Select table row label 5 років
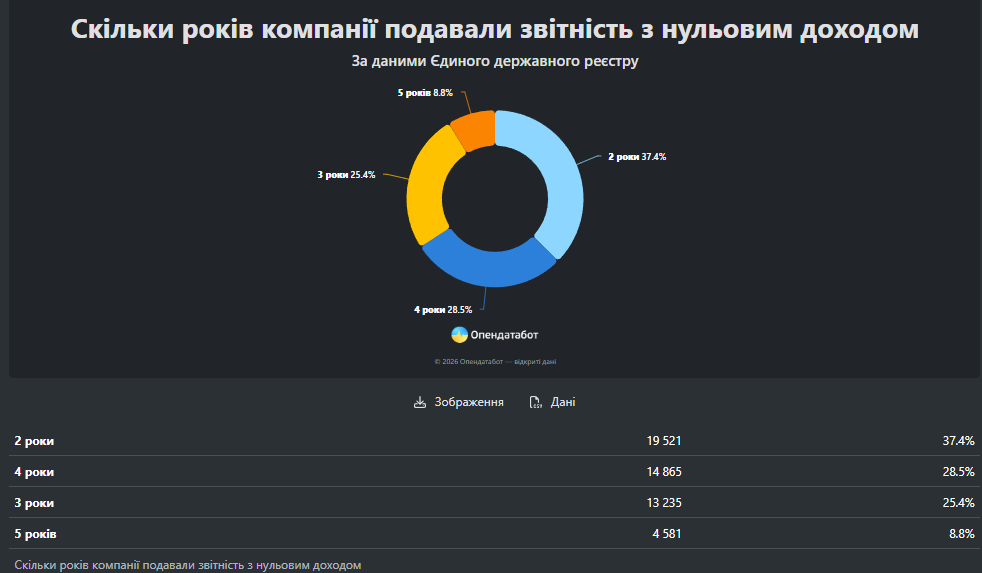The image size is (982, 573). pyautogui.click(x=35, y=534)
